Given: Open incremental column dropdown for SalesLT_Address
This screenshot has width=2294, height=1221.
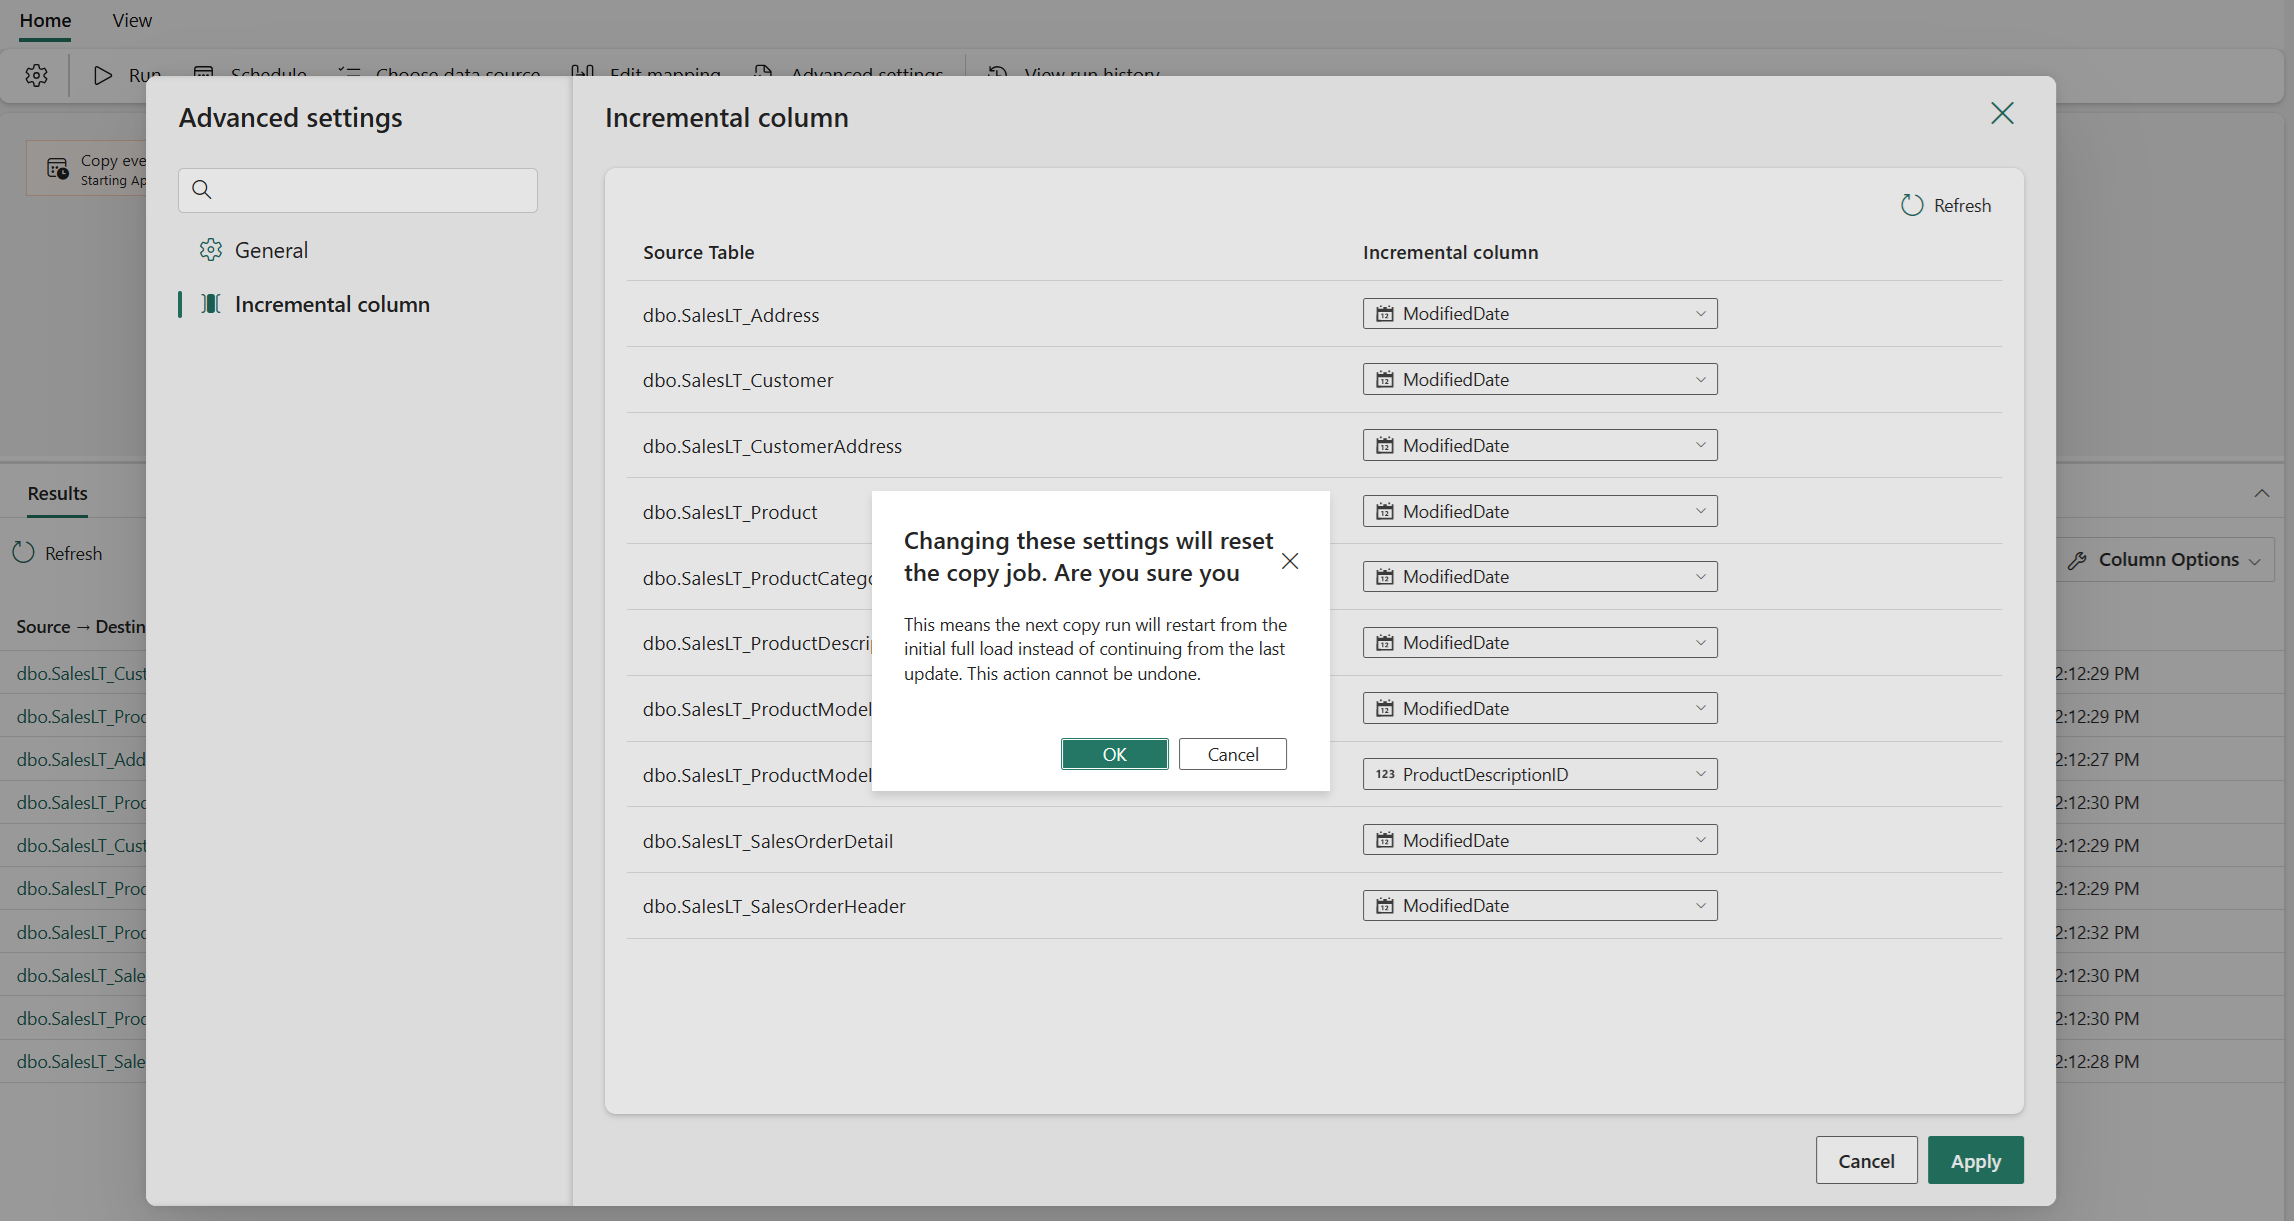Looking at the screenshot, I should (x=1539, y=314).
